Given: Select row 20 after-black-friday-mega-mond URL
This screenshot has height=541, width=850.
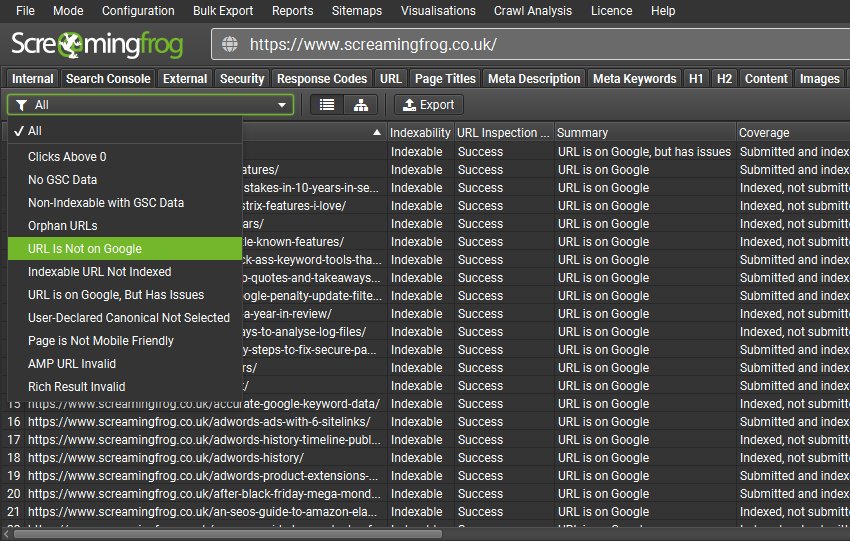Looking at the screenshot, I should [x=204, y=493].
